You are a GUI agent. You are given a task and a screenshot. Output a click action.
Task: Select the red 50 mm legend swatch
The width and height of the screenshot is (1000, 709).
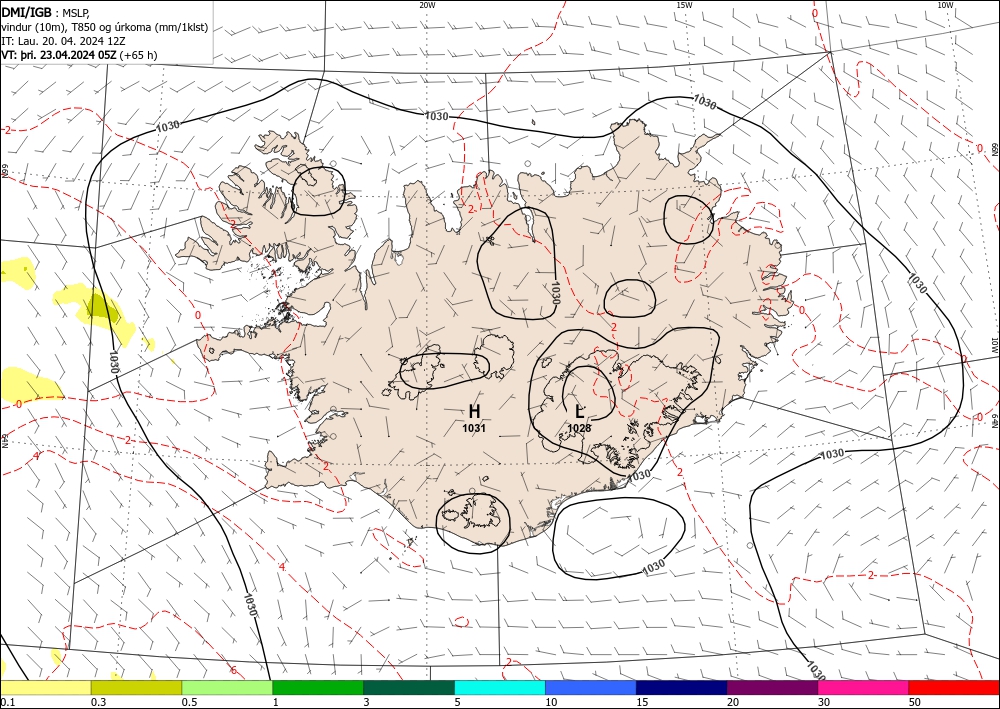[954, 687]
